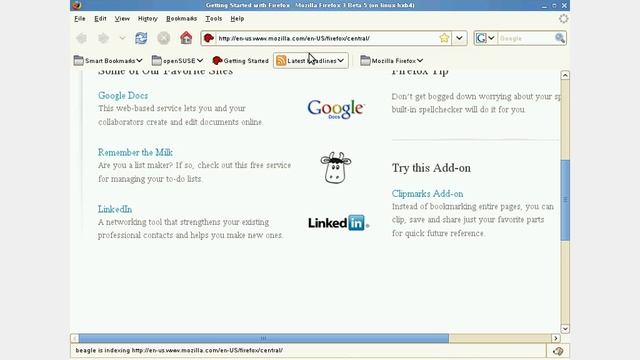Click the Back navigation arrow
This screenshot has height=360, width=640.
click(82, 38)
